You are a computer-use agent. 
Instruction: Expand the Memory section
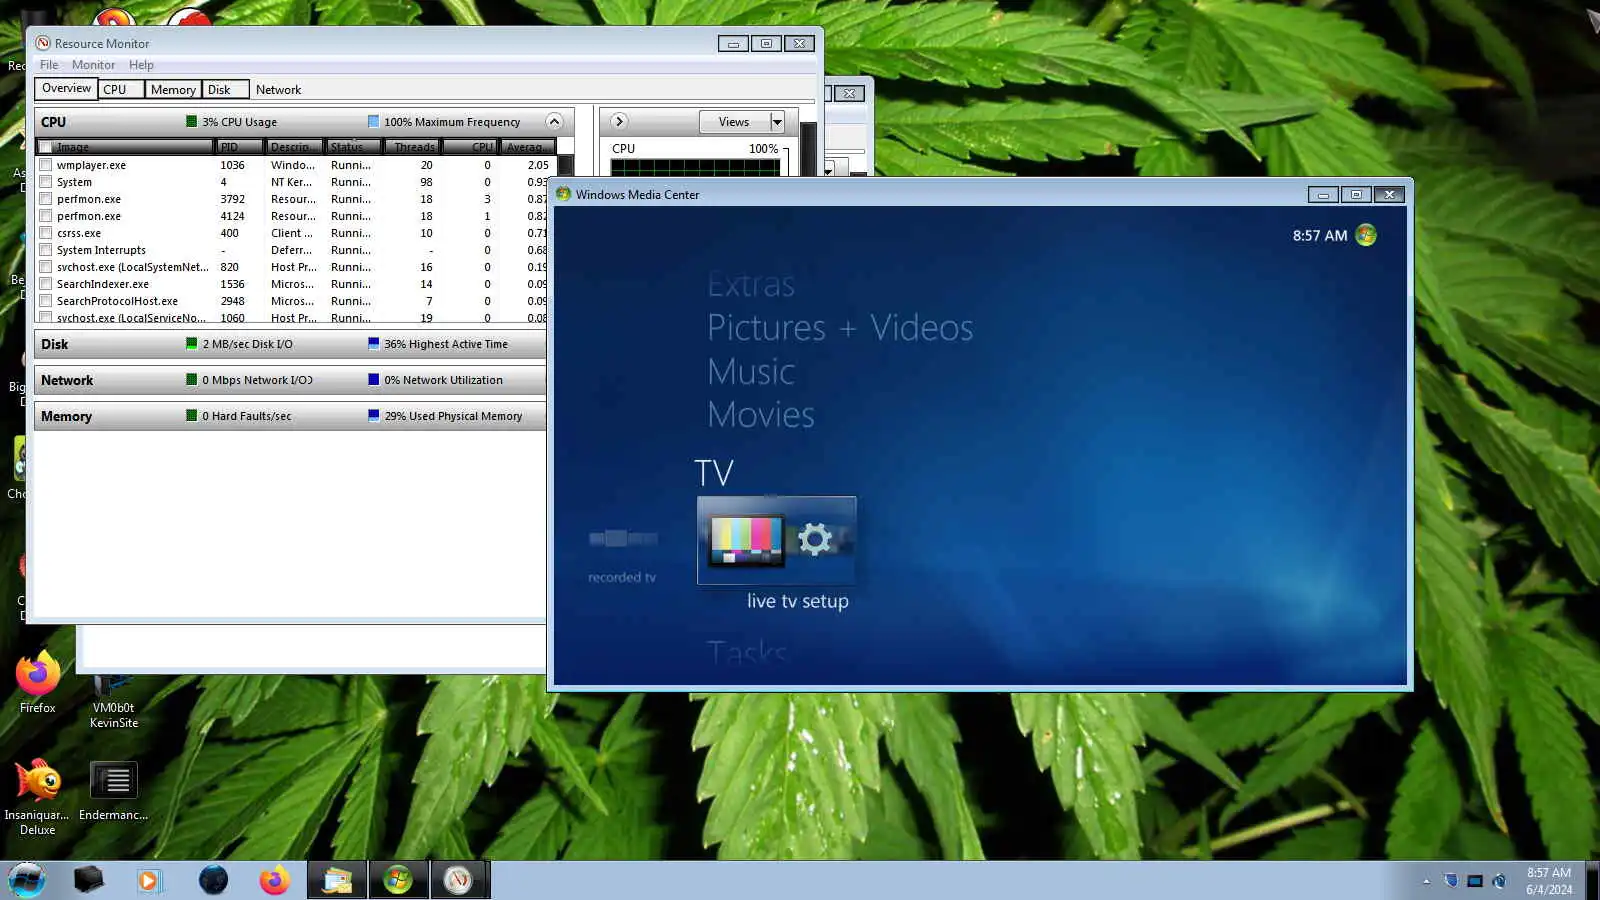click(x=290, y=416)
